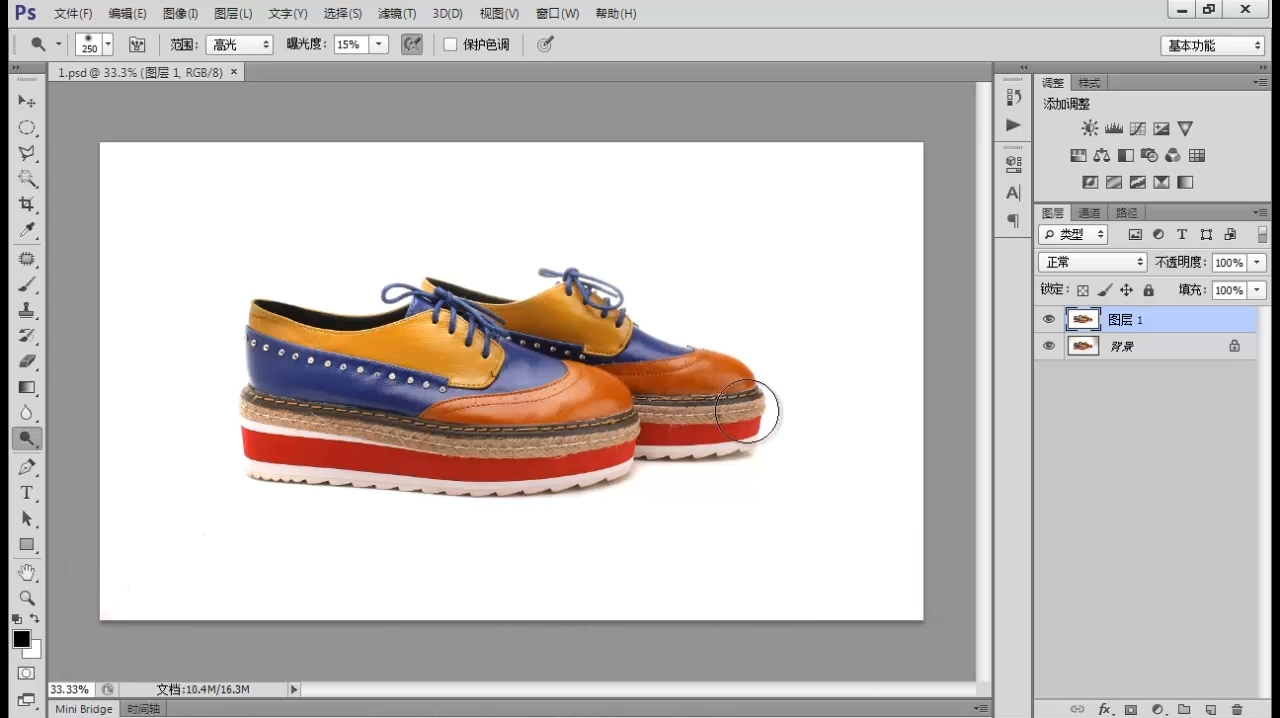
Task: Delete layer with trash icon
Action: (x=1237, y=709)
